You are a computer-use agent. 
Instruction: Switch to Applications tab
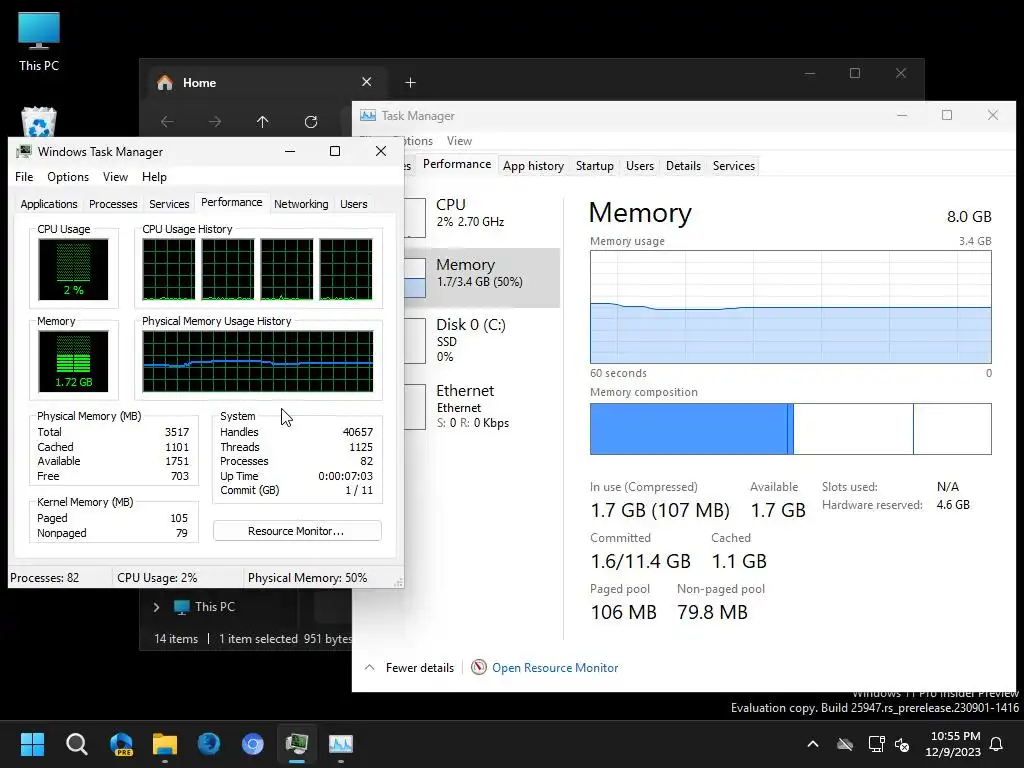click(49, 204)
